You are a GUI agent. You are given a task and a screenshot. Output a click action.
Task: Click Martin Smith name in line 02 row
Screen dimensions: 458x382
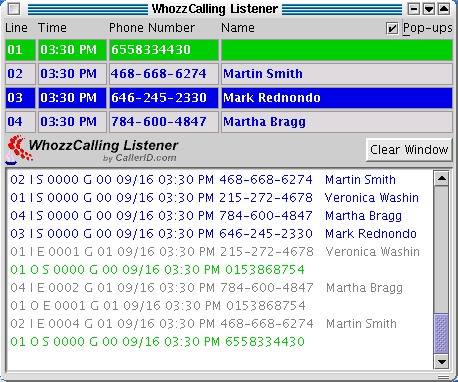[337, 74]
